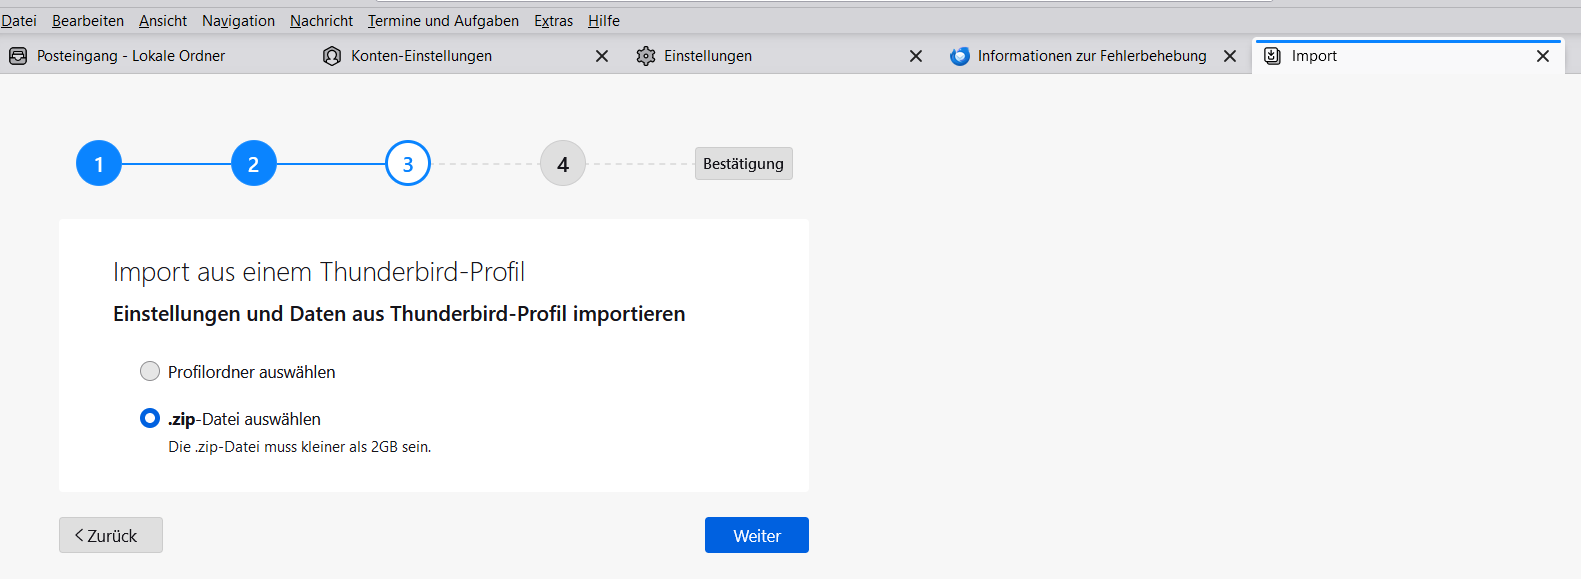Close the Konten-Einstellungen tab
The image size is (1581, 579).
coord(602,56)
